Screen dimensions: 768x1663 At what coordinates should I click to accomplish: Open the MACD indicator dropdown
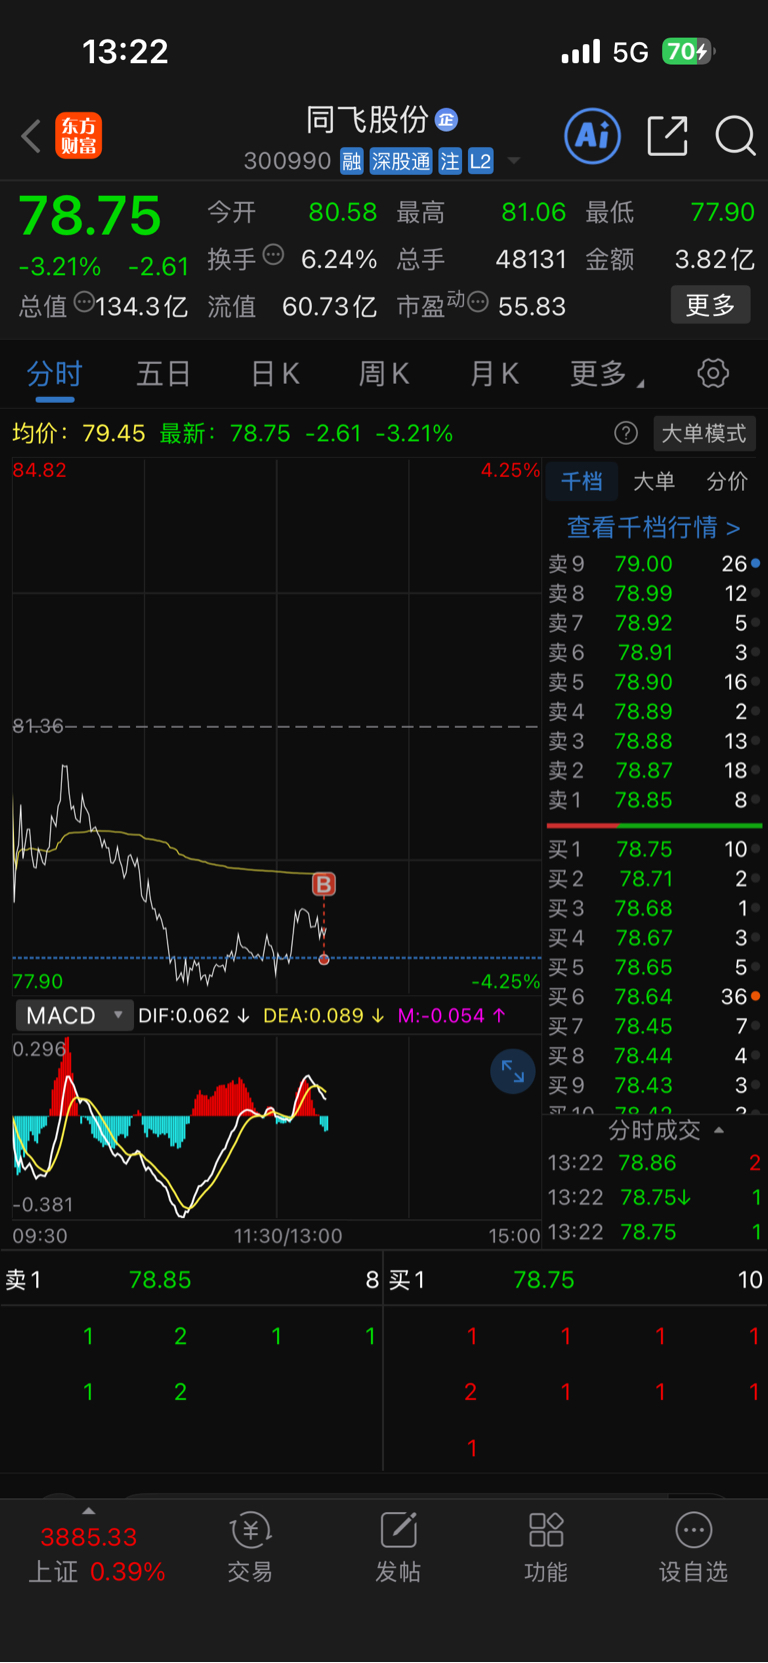click(74, 1016)
